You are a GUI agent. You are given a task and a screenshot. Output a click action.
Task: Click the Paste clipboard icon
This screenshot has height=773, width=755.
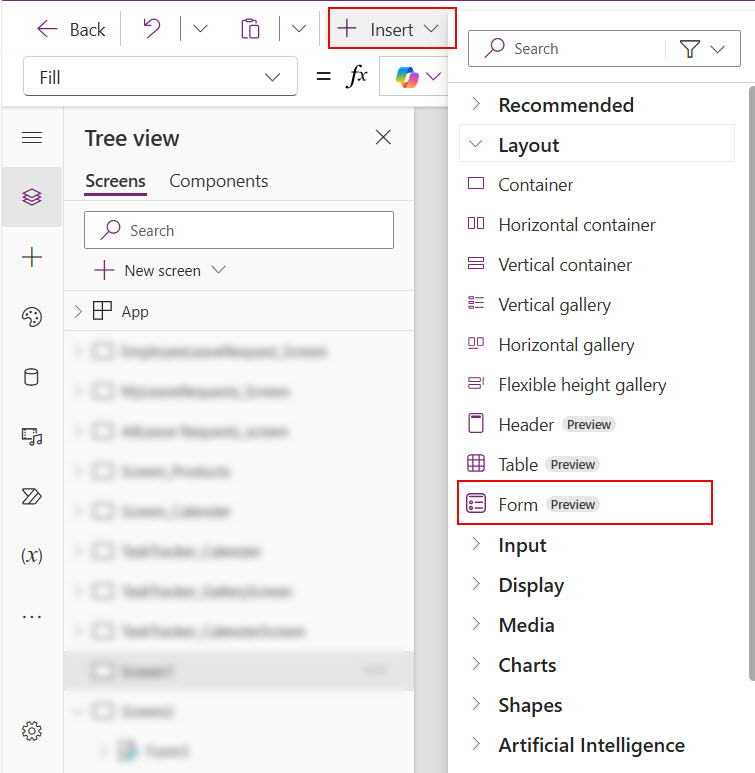coord(251,29)
